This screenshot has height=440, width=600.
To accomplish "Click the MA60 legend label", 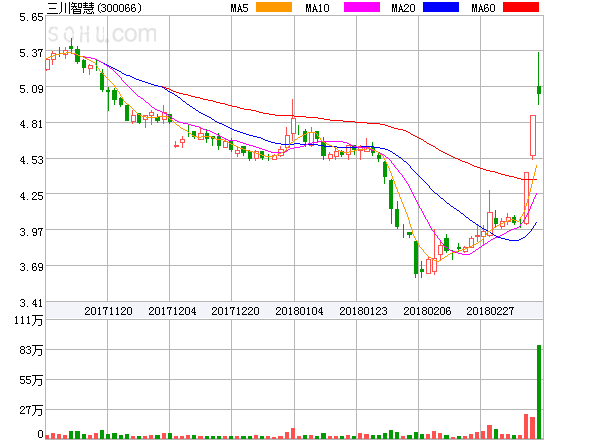I will click(x=483, y=8).
